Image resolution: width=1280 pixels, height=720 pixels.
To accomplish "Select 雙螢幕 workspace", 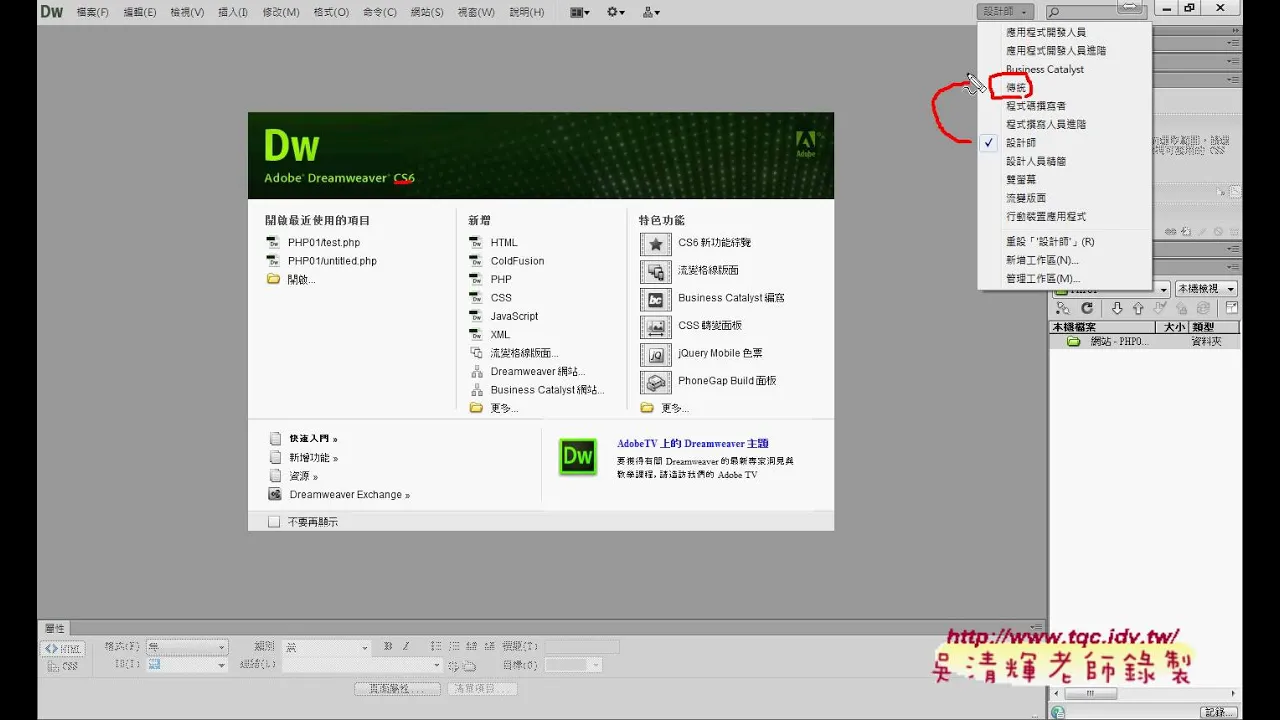I will click(1021, 180).
